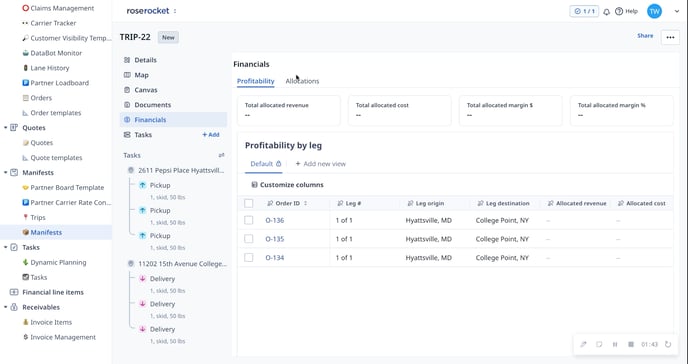Click the Share link
This screenshot has height=364, width=688.
point(645,36)
